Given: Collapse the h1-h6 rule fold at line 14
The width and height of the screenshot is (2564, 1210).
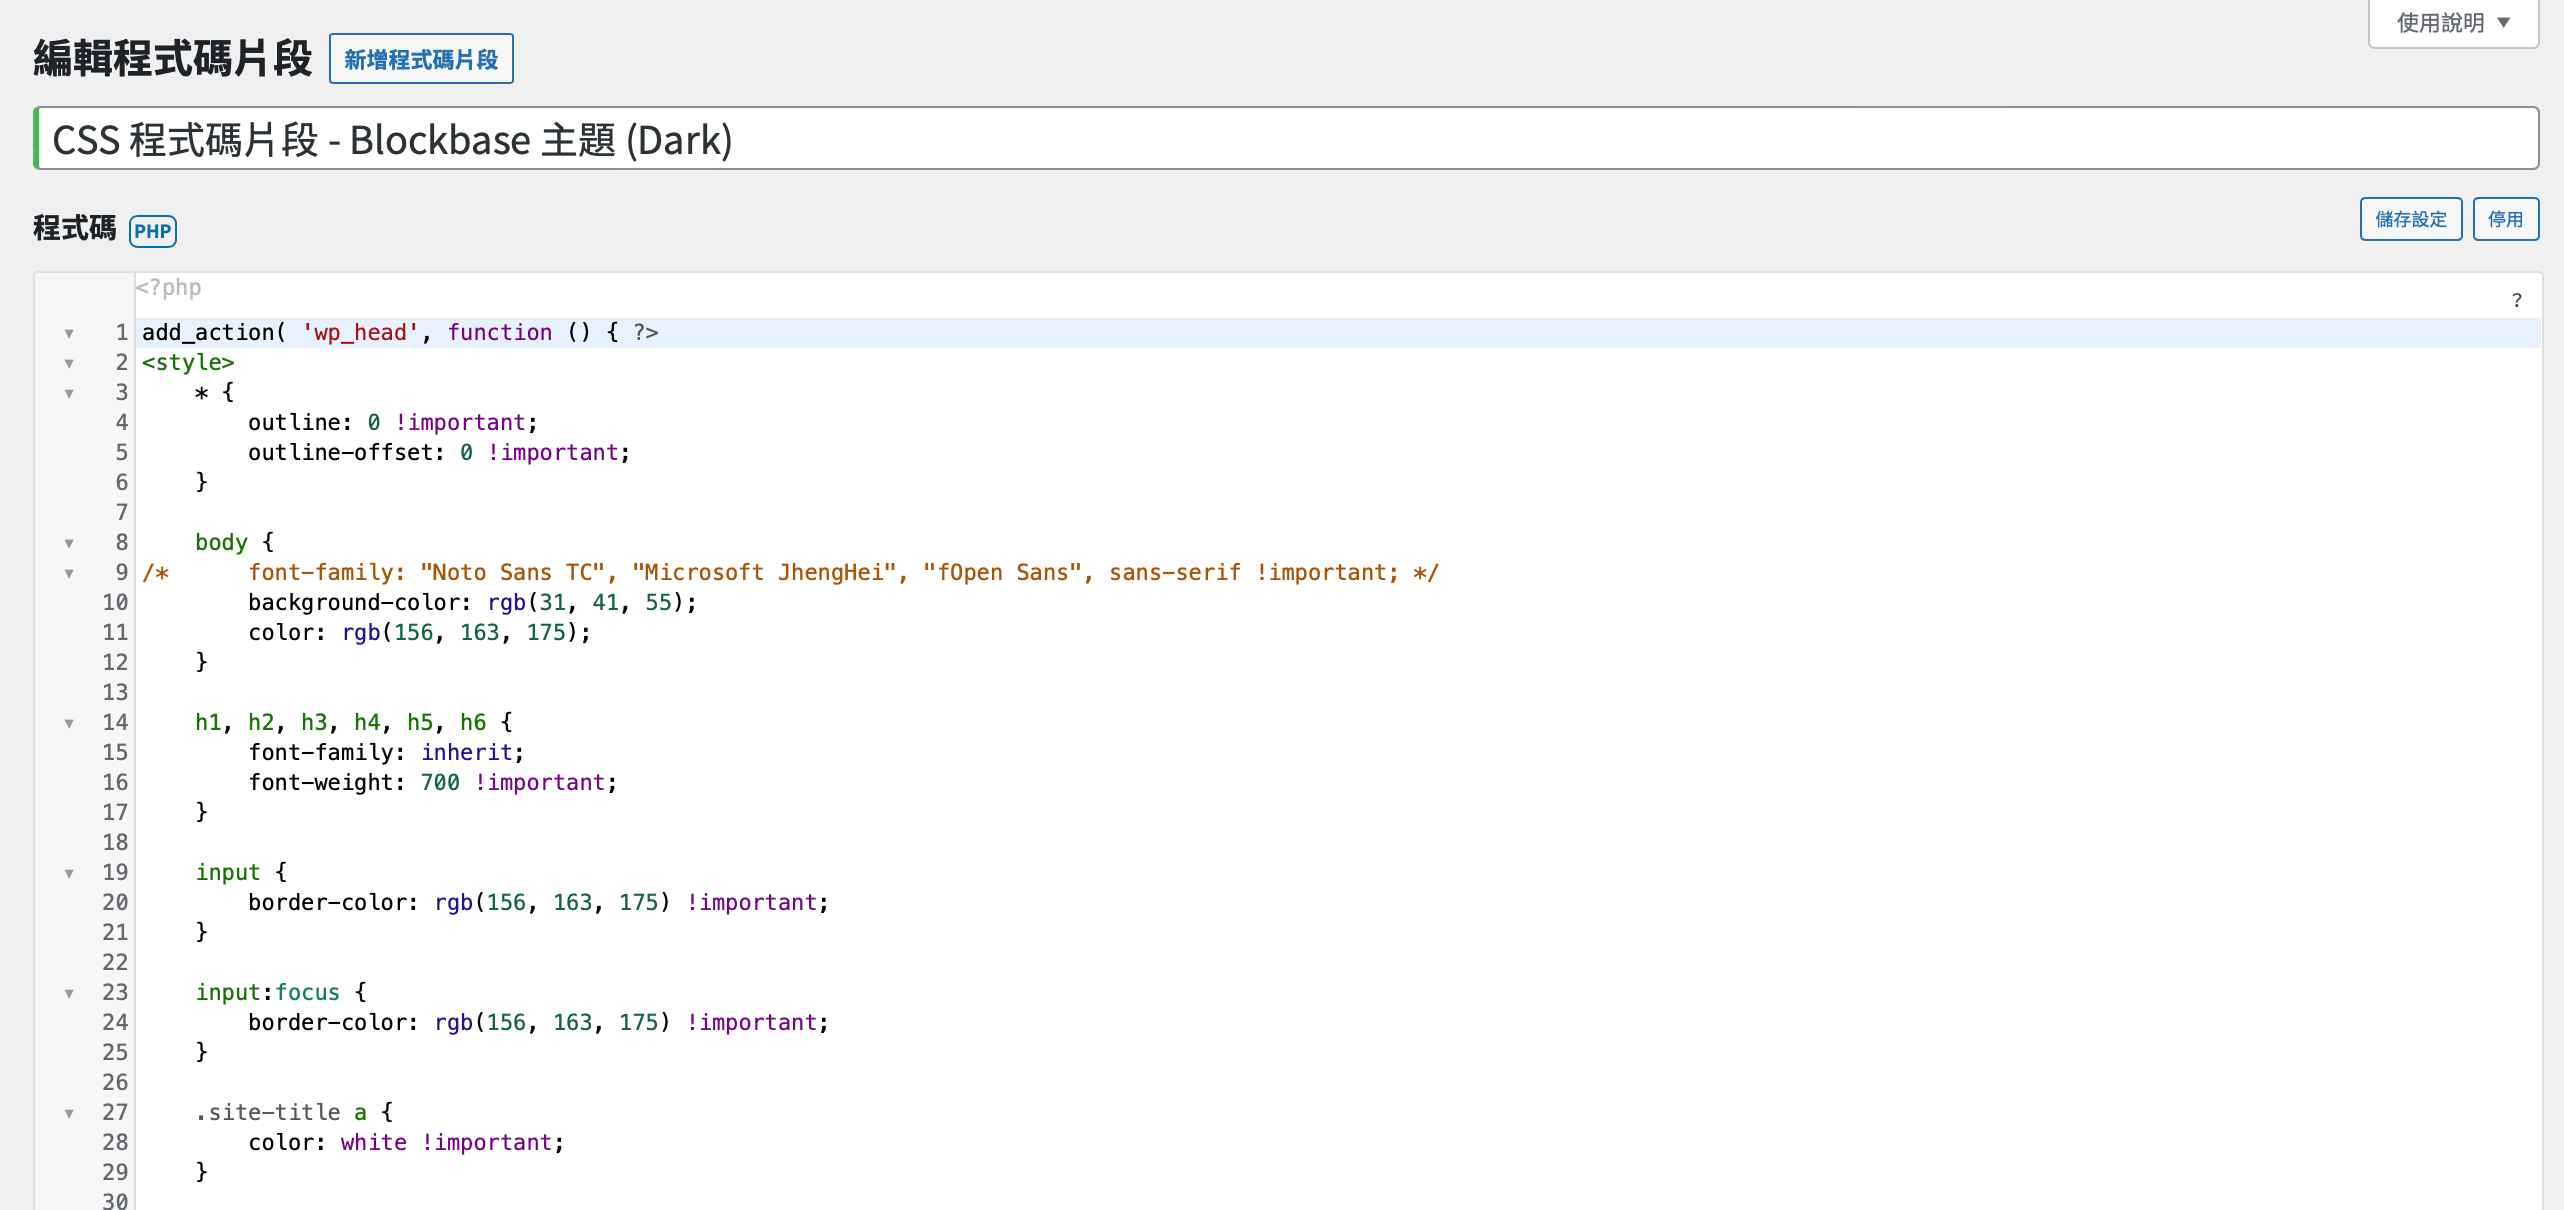Looking at the screenshot, I should (x=69, y=723).
